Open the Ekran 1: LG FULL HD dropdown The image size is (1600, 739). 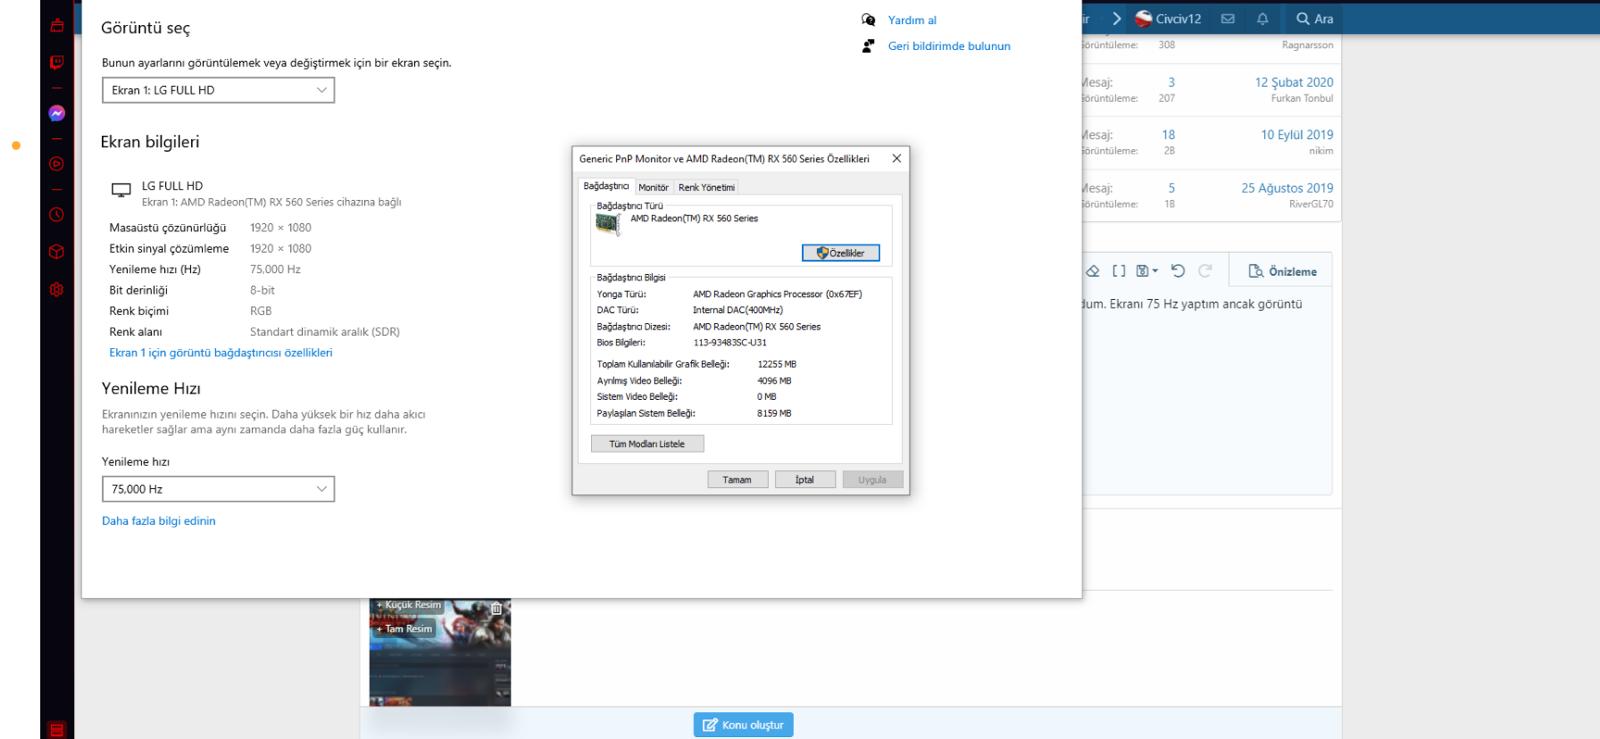point(218,90)
